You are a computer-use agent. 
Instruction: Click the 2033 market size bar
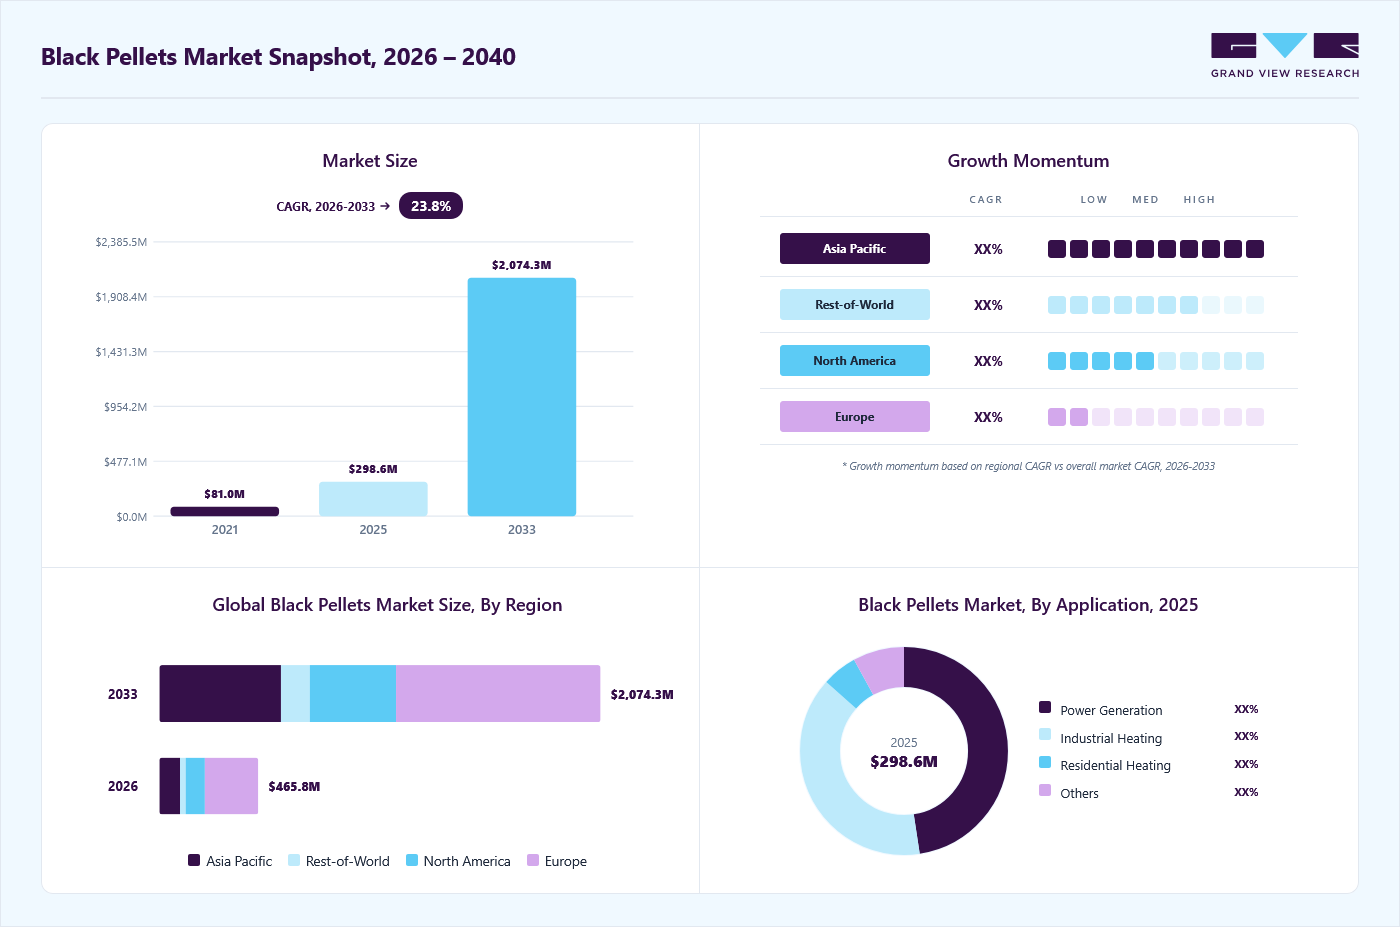[x=522, y=397]
